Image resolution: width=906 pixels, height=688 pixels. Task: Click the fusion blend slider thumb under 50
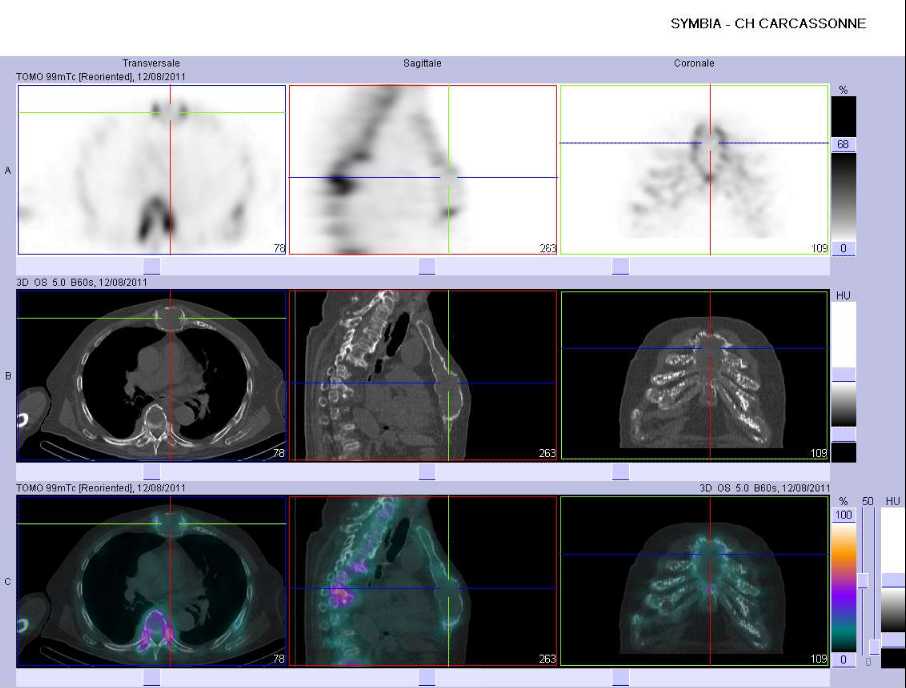coord(864,581)
